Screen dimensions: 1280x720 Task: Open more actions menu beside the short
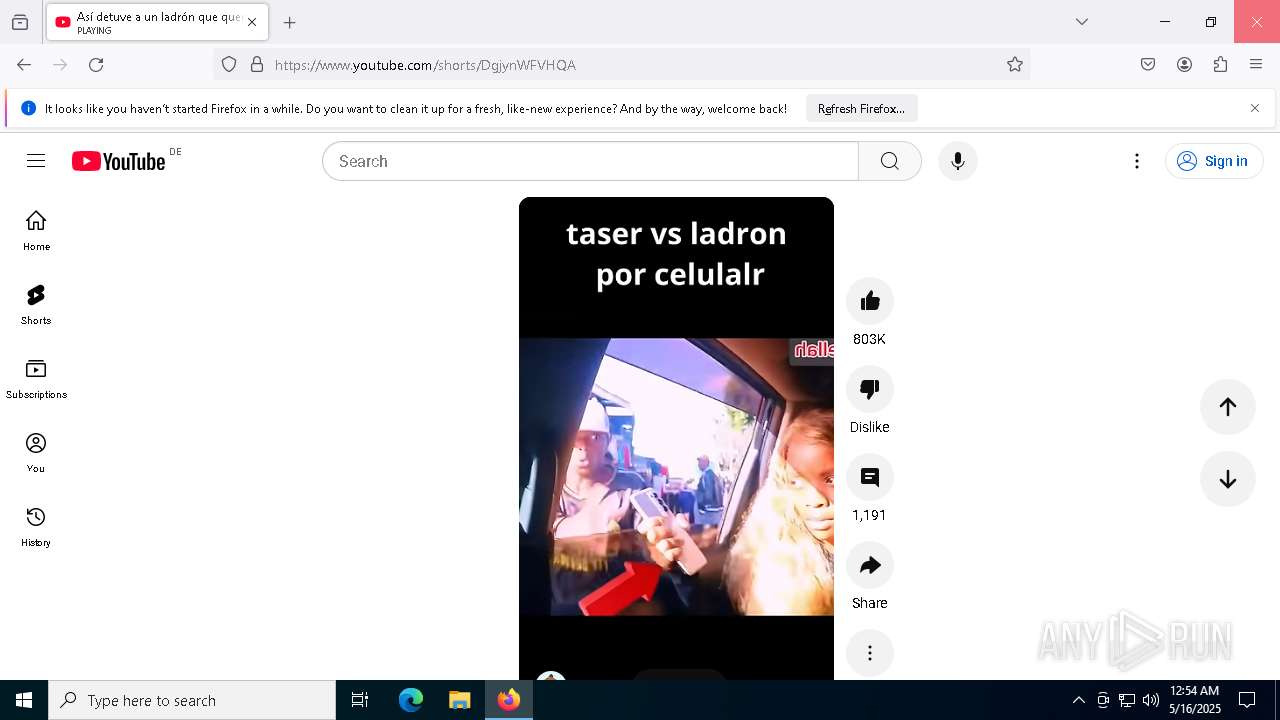(870, 653)
